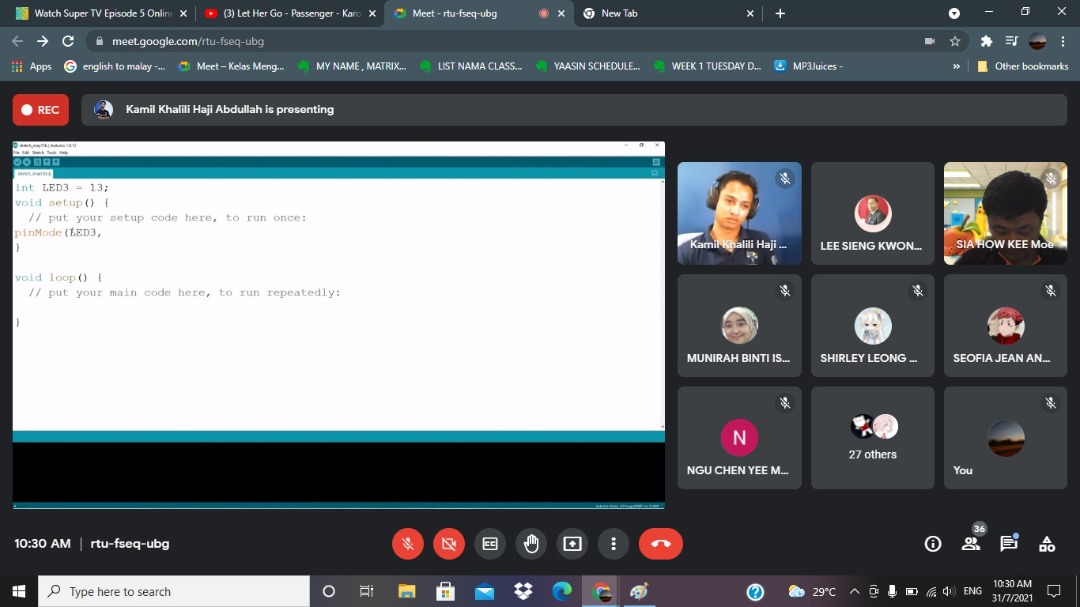The height and width of the screenshot is (607, 1080).
Task: Switch to the New Tab browser tab
Action: point(665,14)
